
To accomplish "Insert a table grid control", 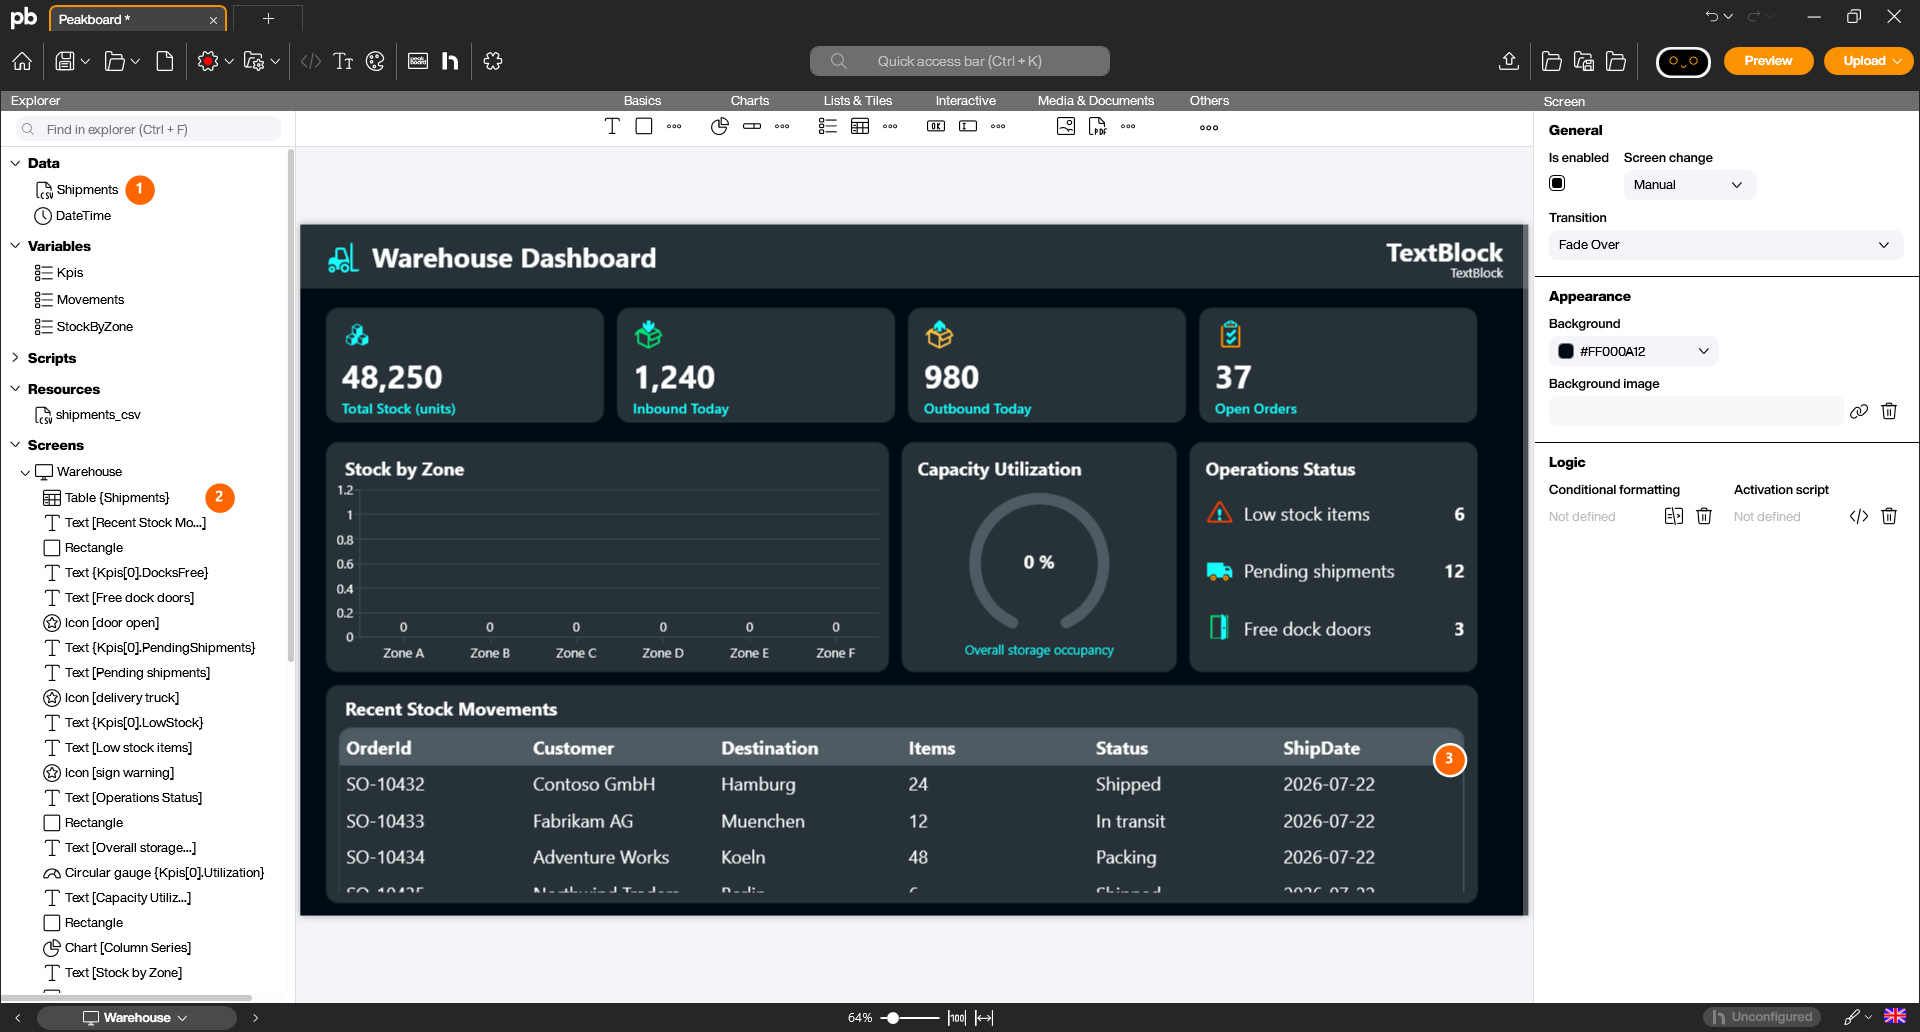I will (860, 126).
